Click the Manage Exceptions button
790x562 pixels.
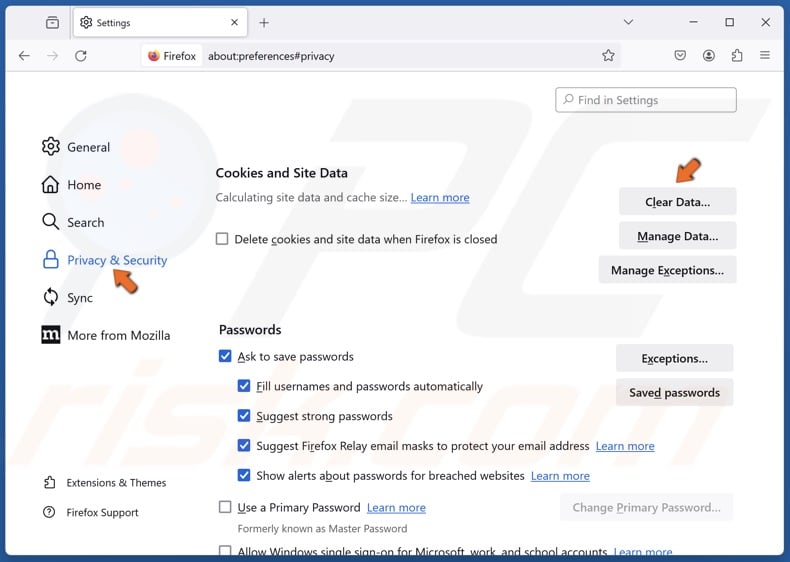click(x=668, y=270)
